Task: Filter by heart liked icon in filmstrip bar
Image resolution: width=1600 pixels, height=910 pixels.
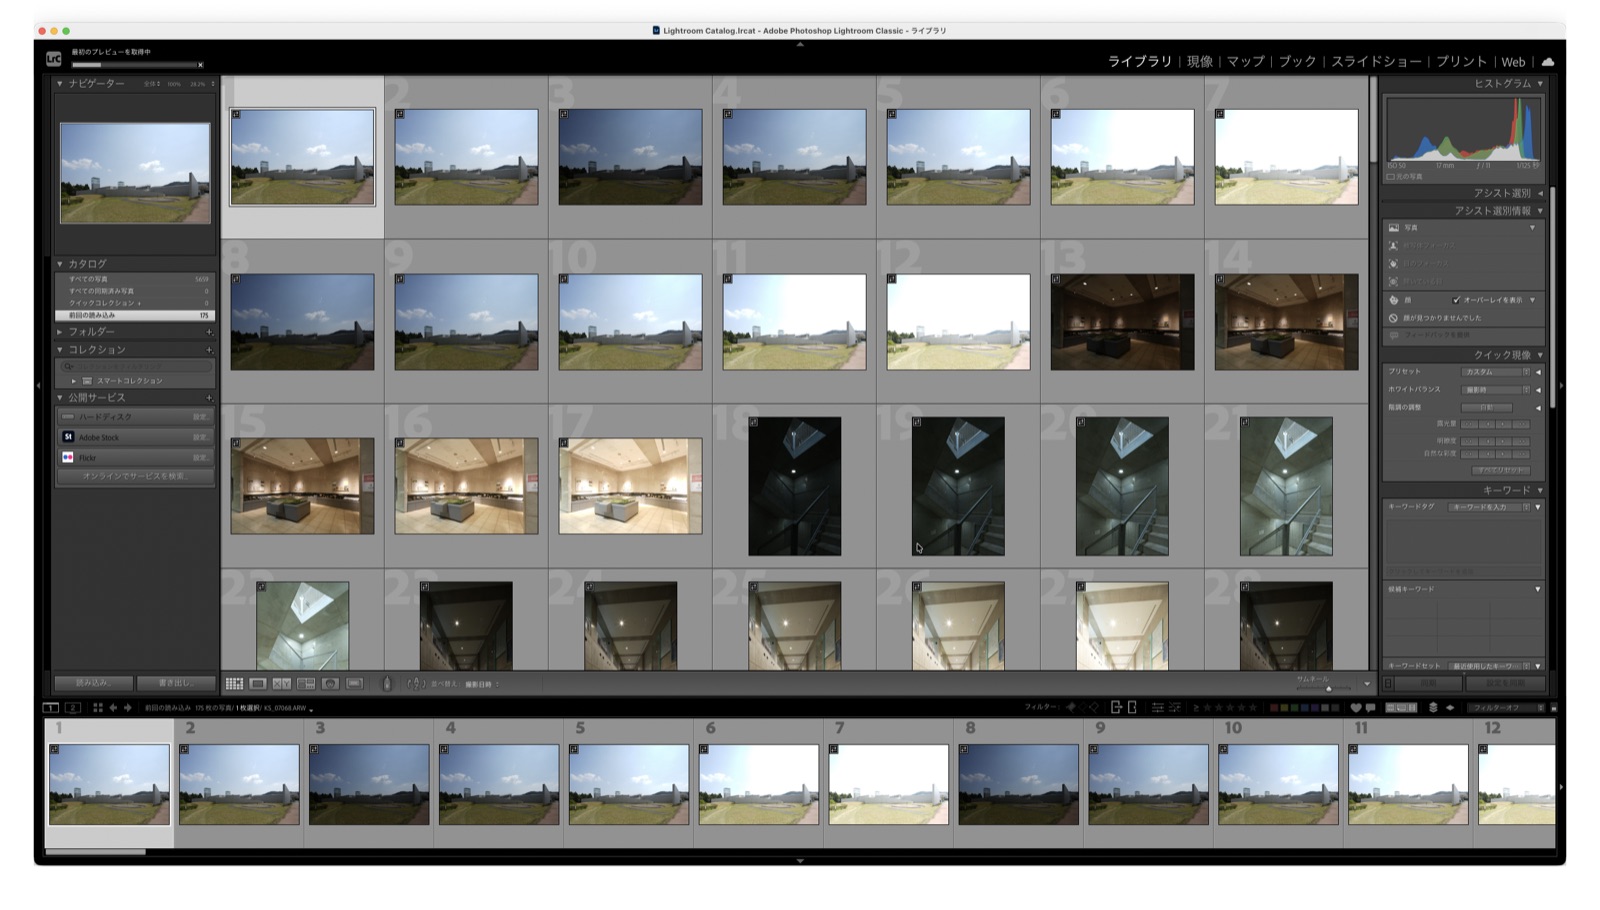Action: click(x=1356, y=707)
